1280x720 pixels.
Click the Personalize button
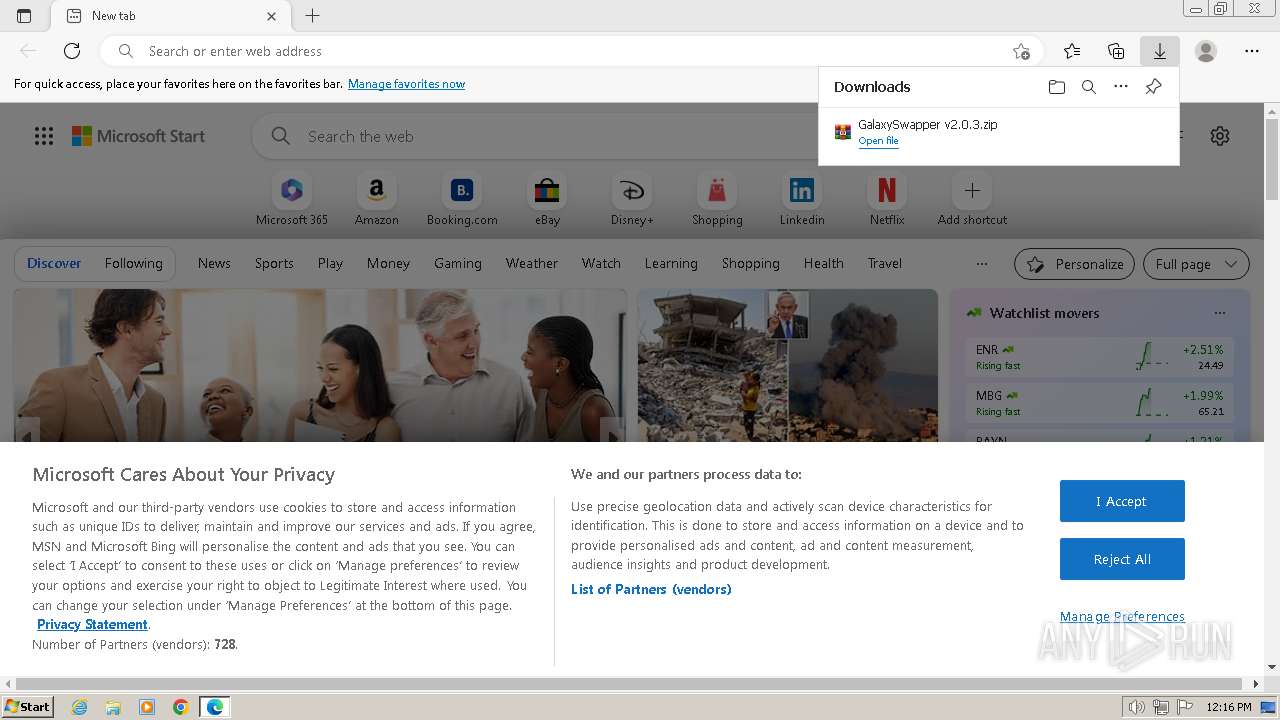[1074, 264]
